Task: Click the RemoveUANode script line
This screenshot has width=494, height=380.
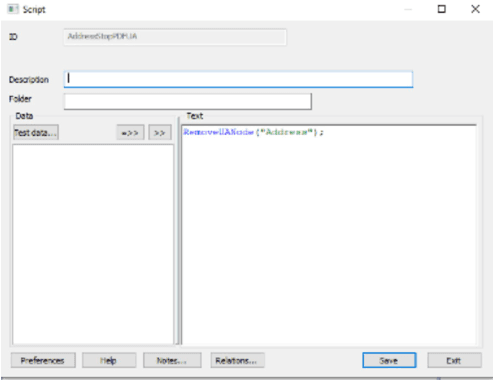Action: pos(253,132)
